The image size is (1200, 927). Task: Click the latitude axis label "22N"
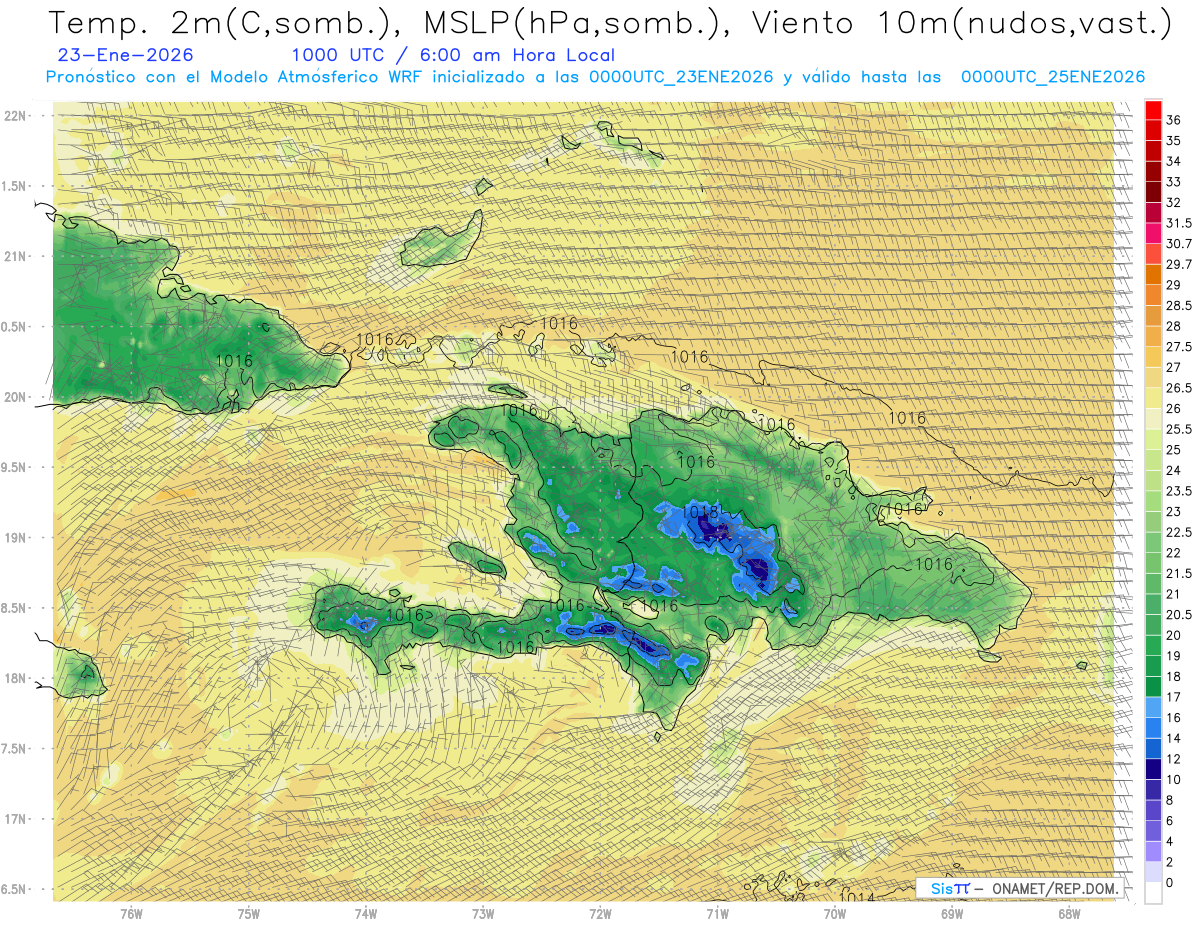(14, 115)
